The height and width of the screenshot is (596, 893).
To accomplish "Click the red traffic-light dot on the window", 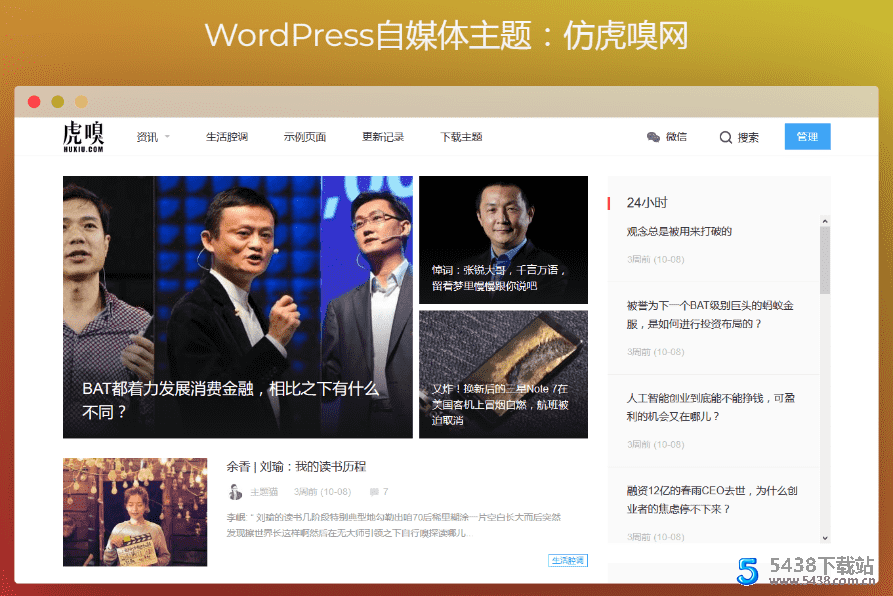I will click(x=34, y=101).
